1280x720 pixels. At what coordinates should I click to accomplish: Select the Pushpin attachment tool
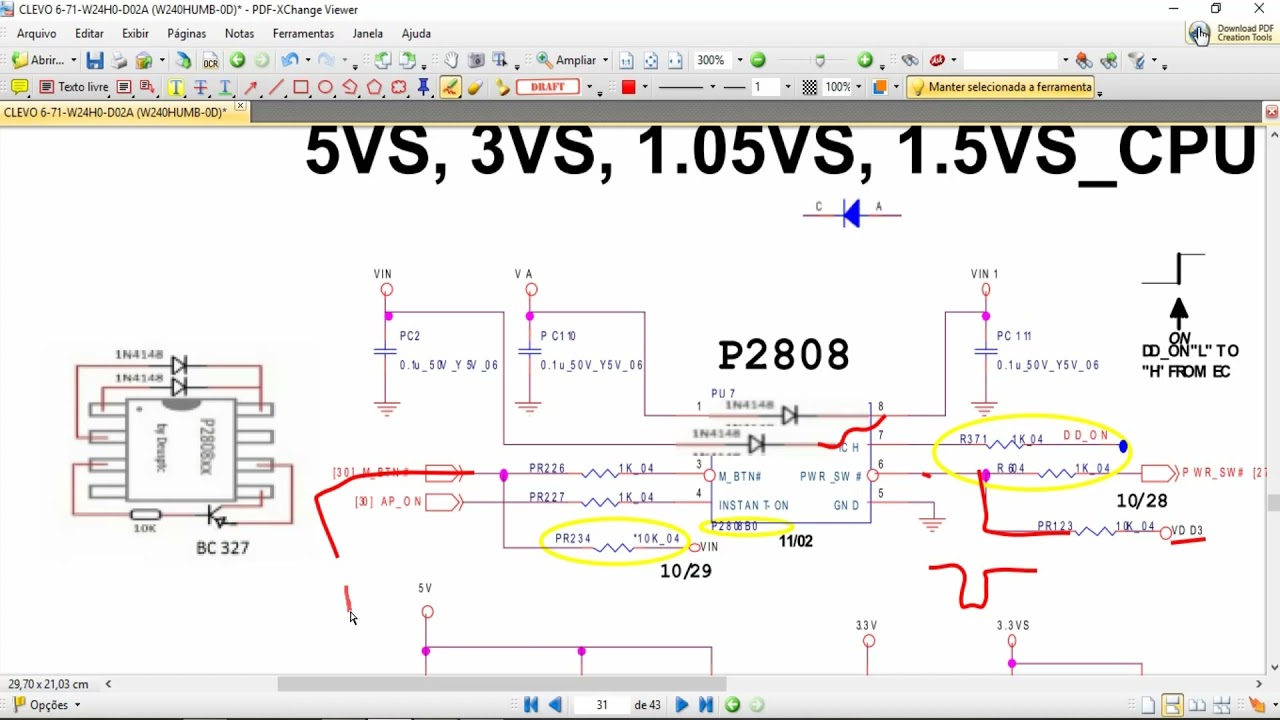424,87
